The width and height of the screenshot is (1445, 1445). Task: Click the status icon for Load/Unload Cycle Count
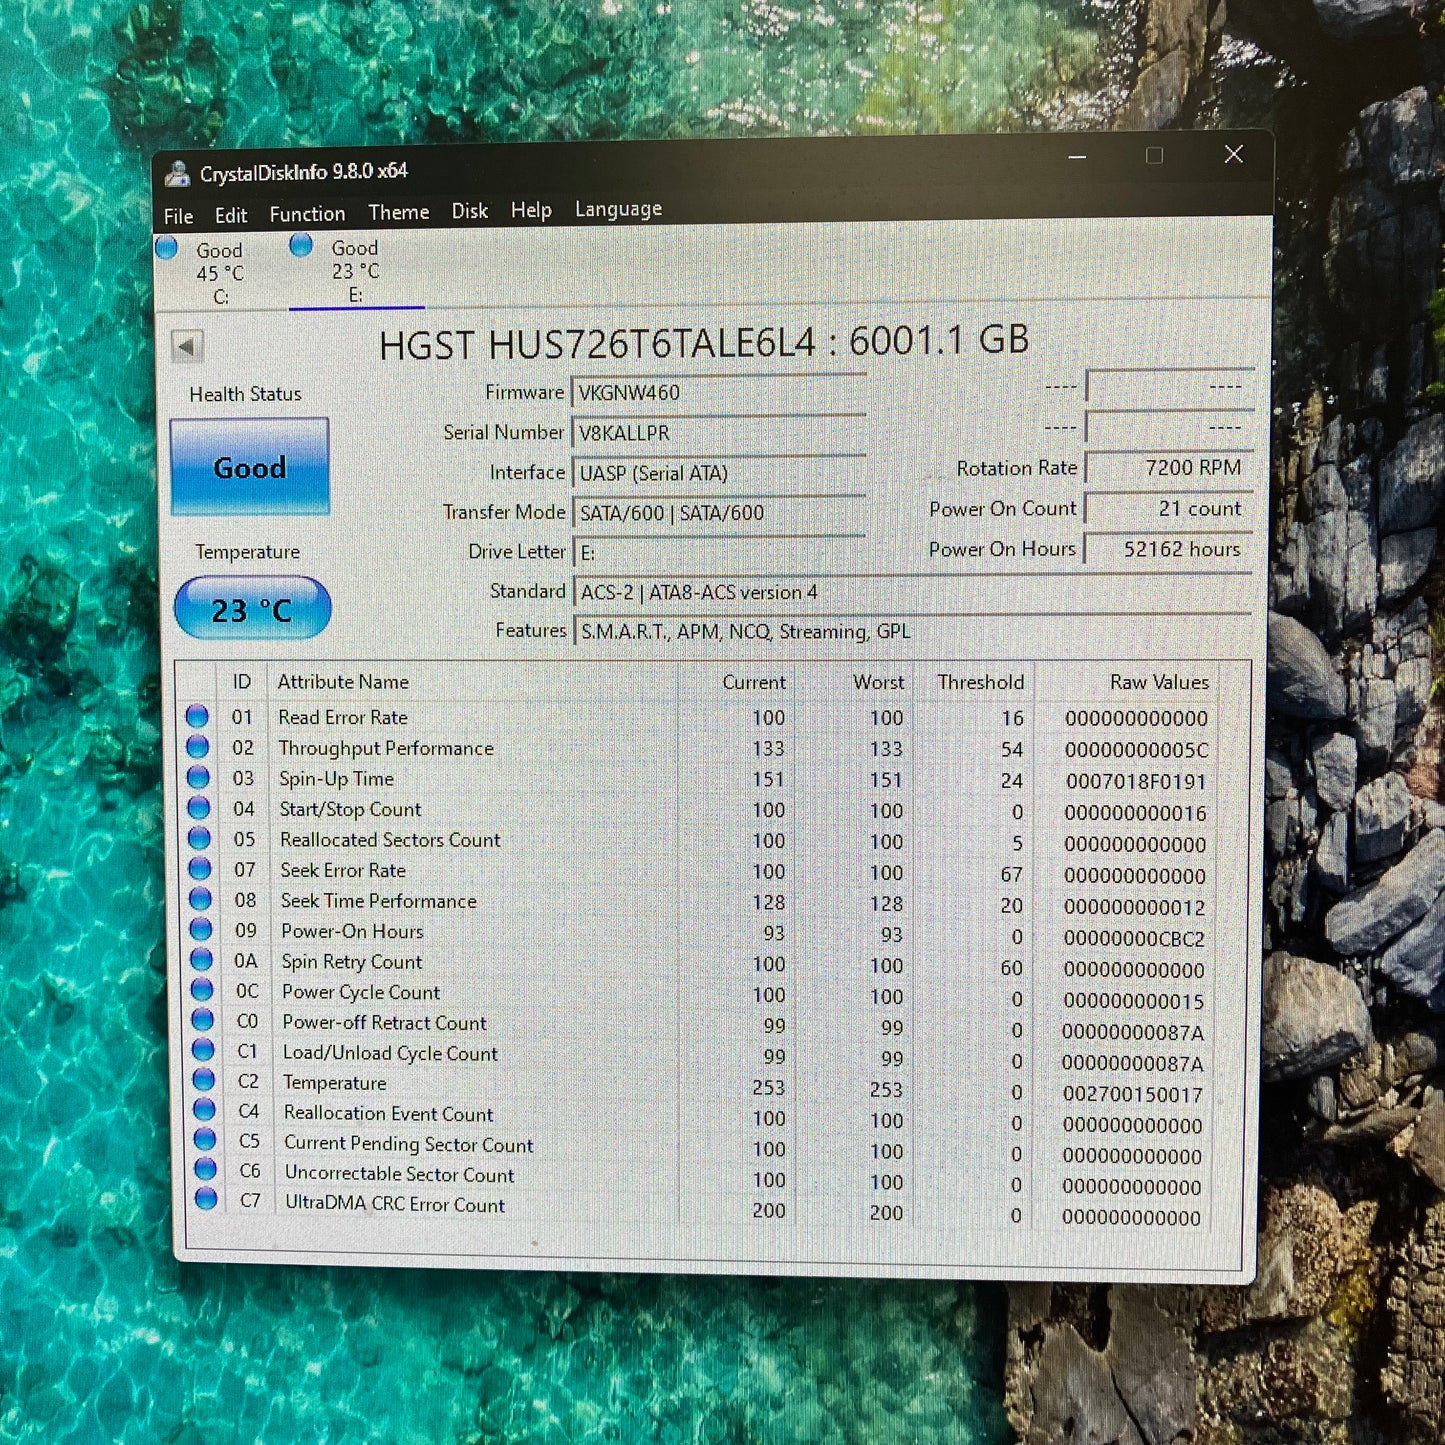click(203, 1050)
